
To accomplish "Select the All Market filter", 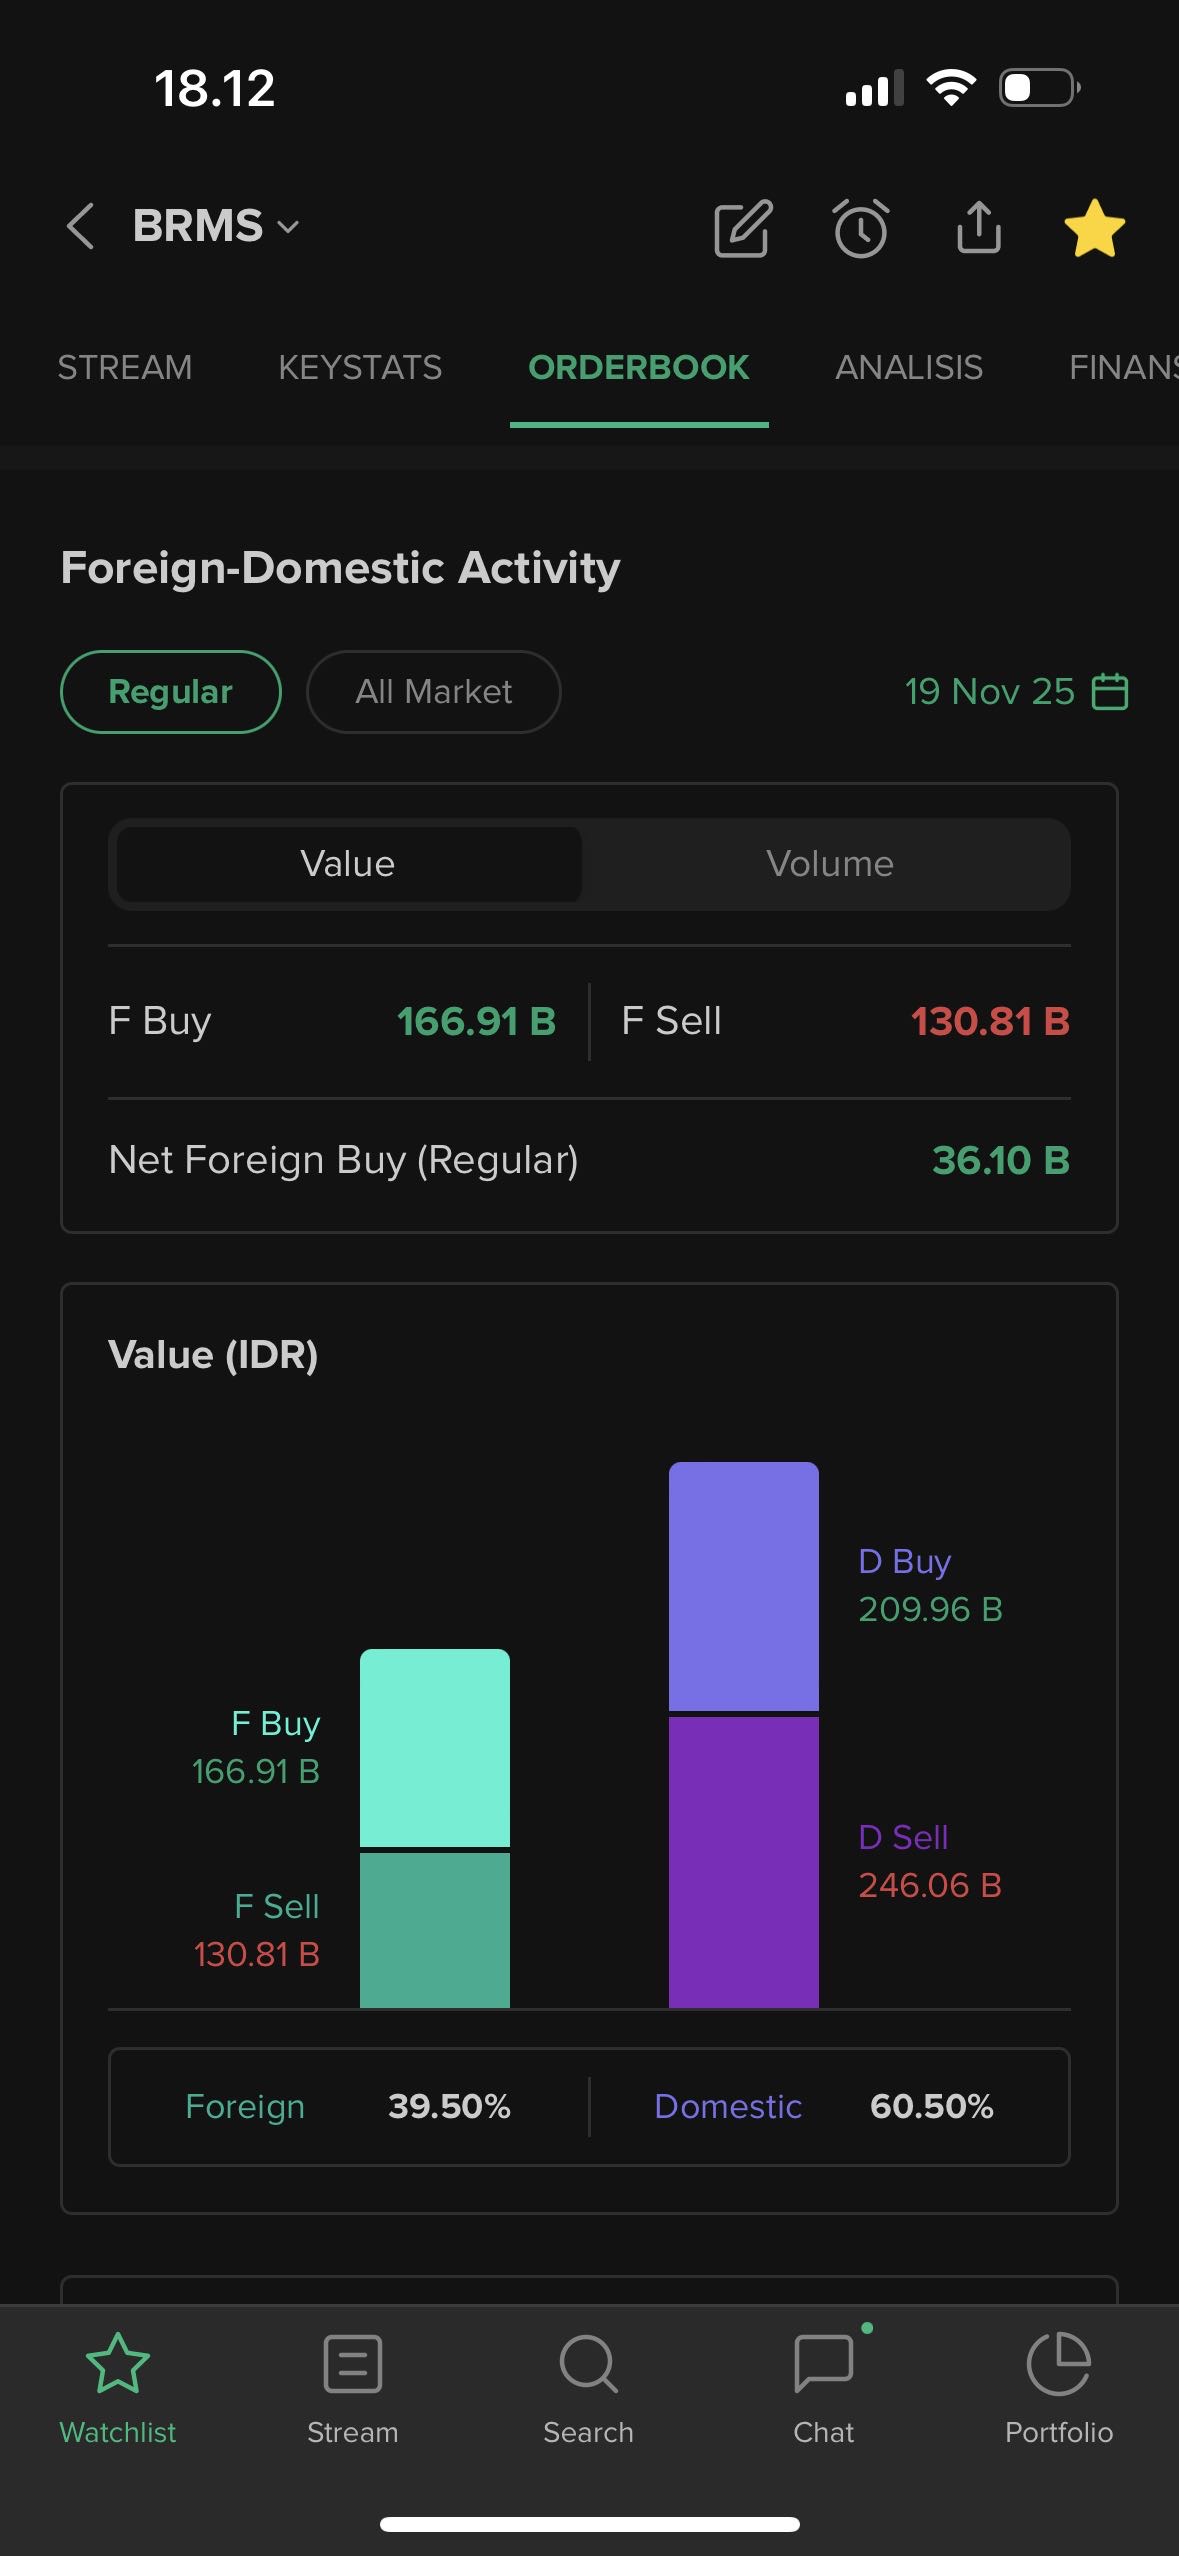I will [x=433, y=692].
